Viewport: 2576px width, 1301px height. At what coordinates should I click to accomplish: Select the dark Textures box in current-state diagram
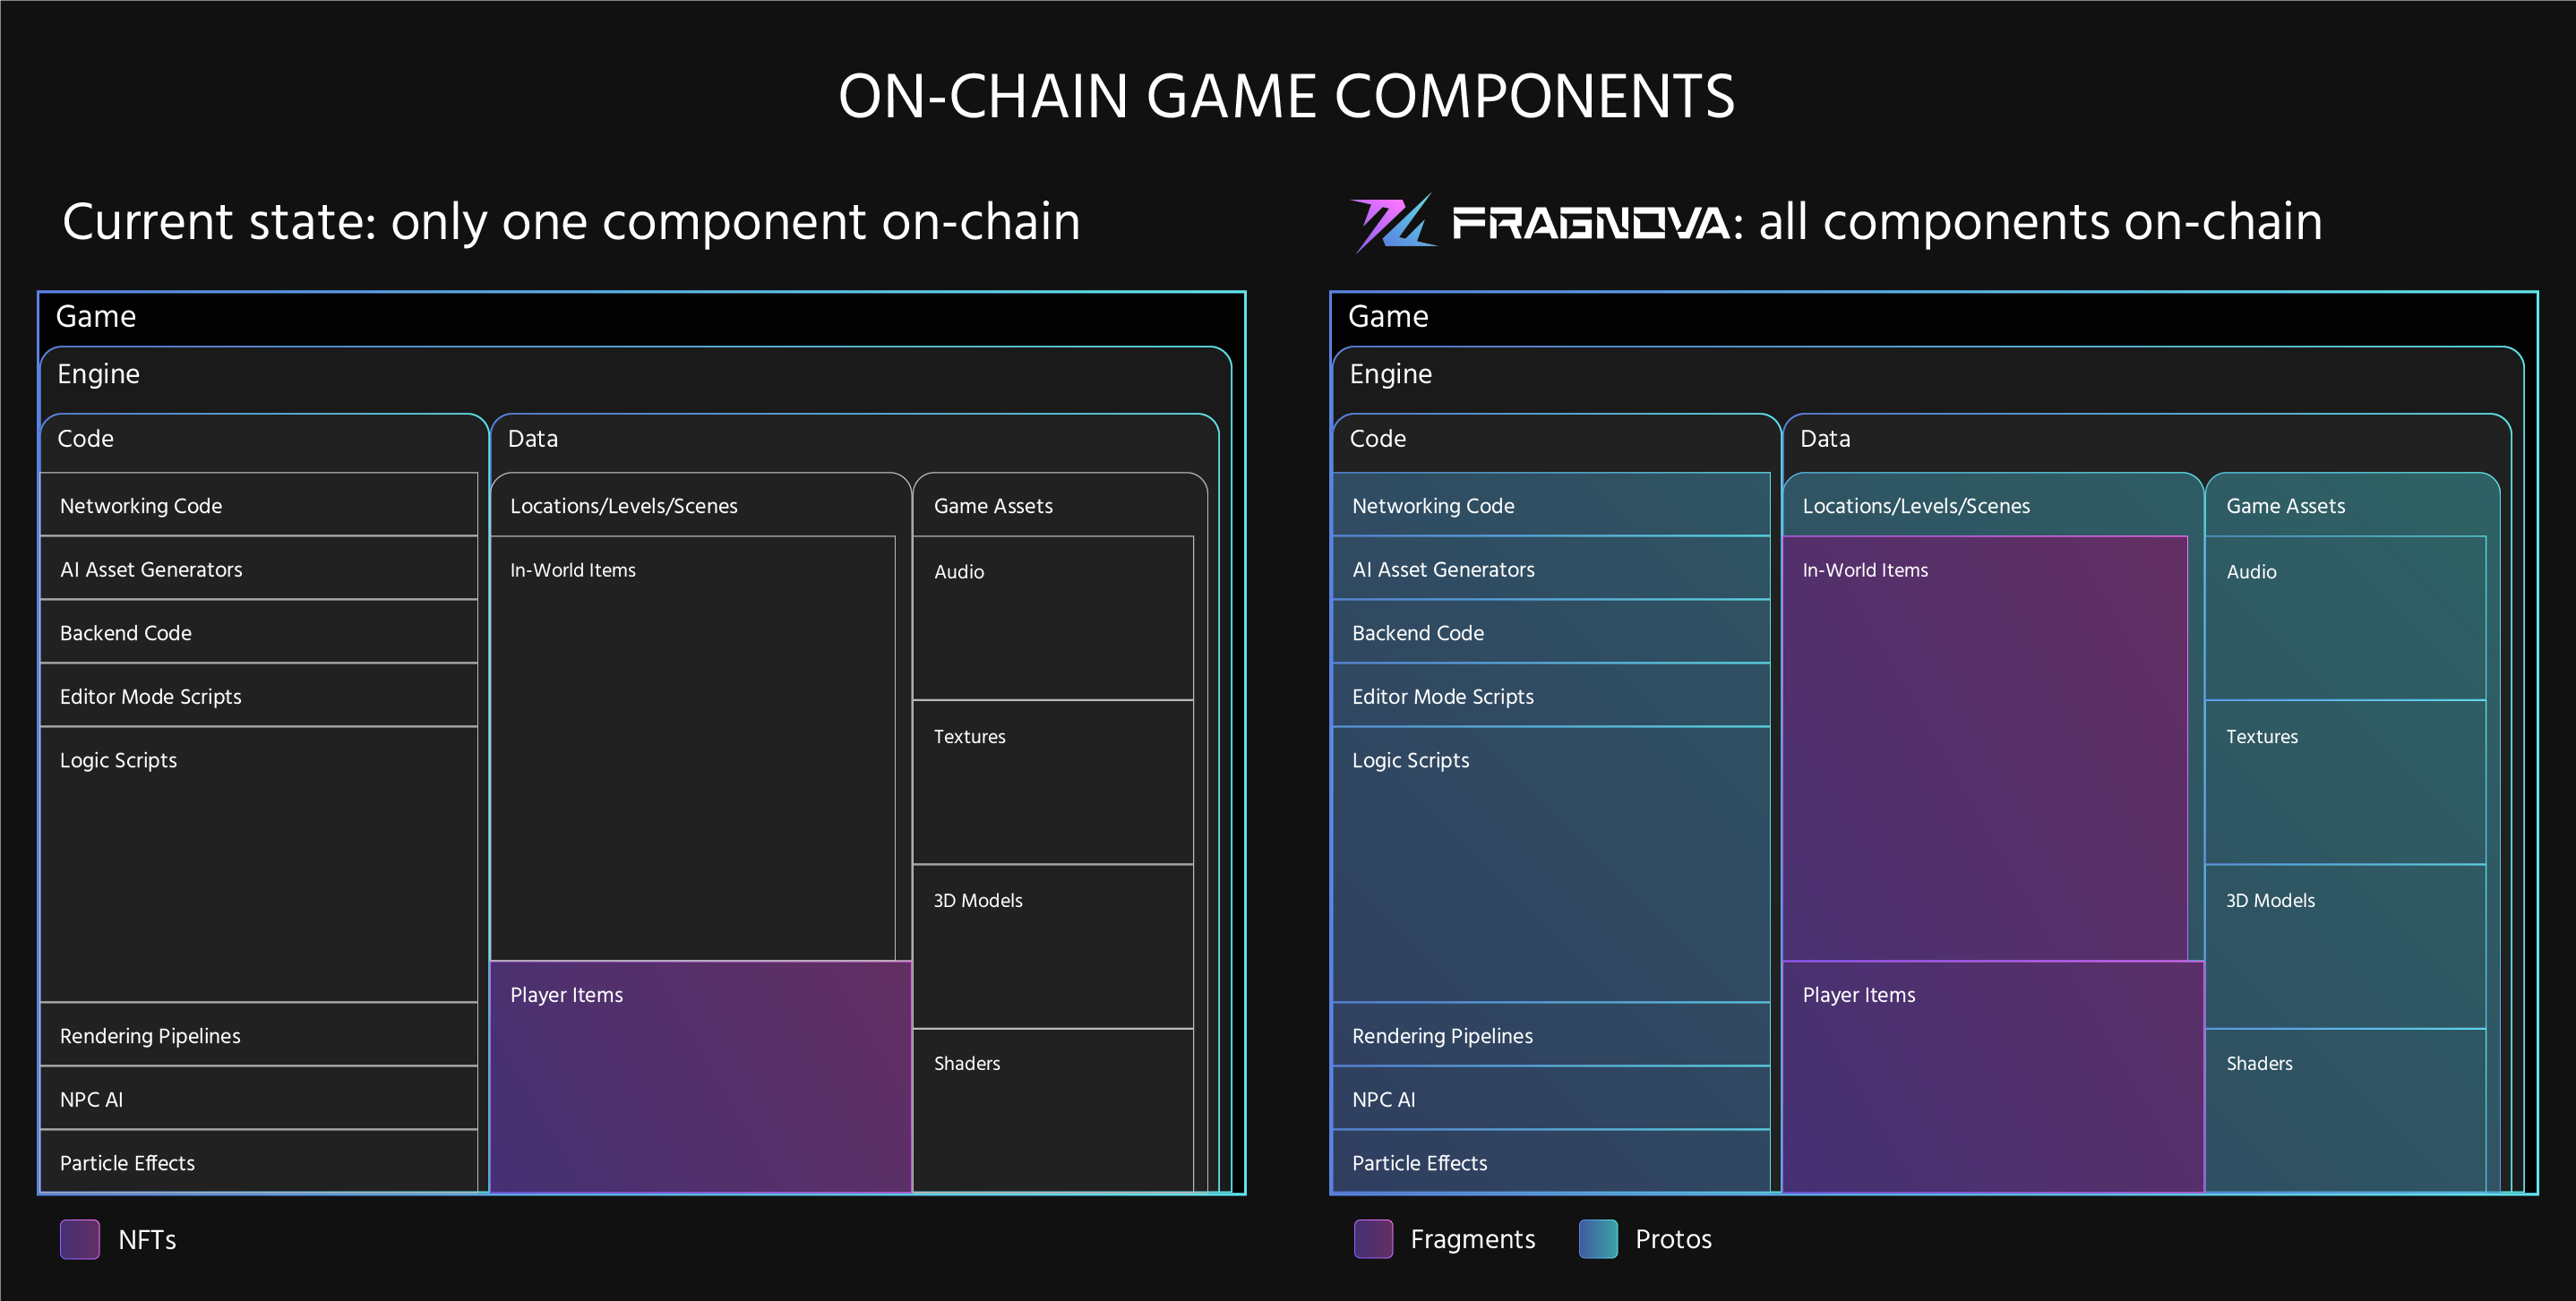click(1052, 782)
